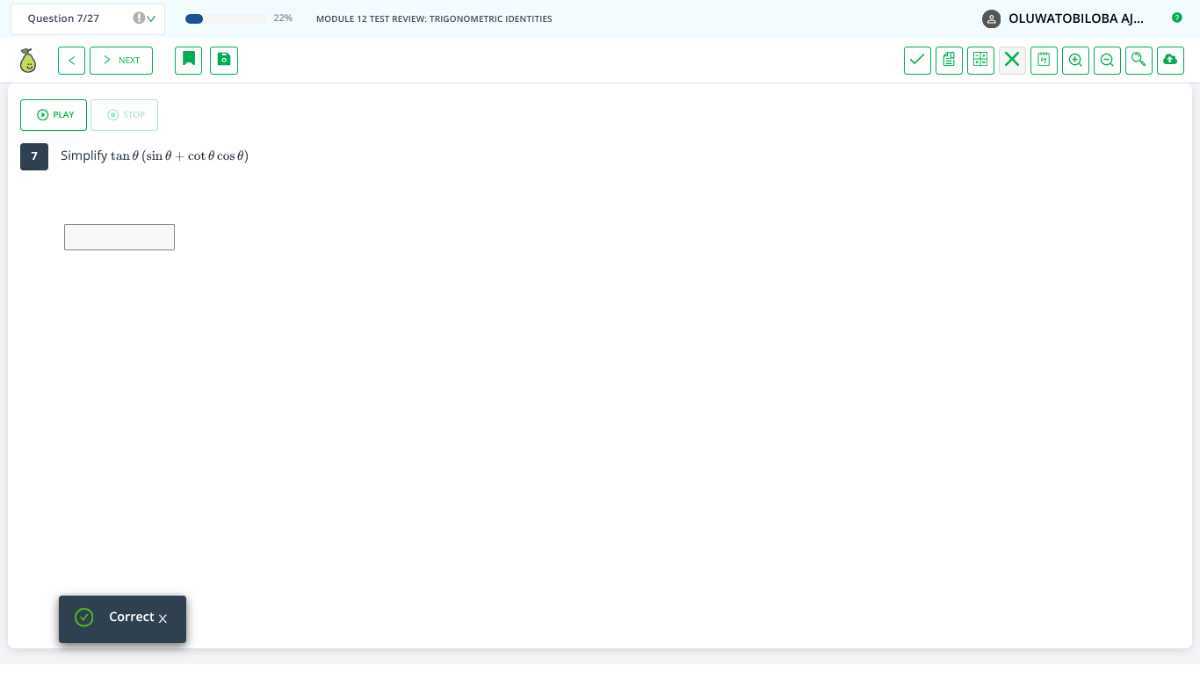This screenshot has height=674, width=1200.
Task: Go to previous question arrow
Action: pyautogui.click(x=71, y=60)
